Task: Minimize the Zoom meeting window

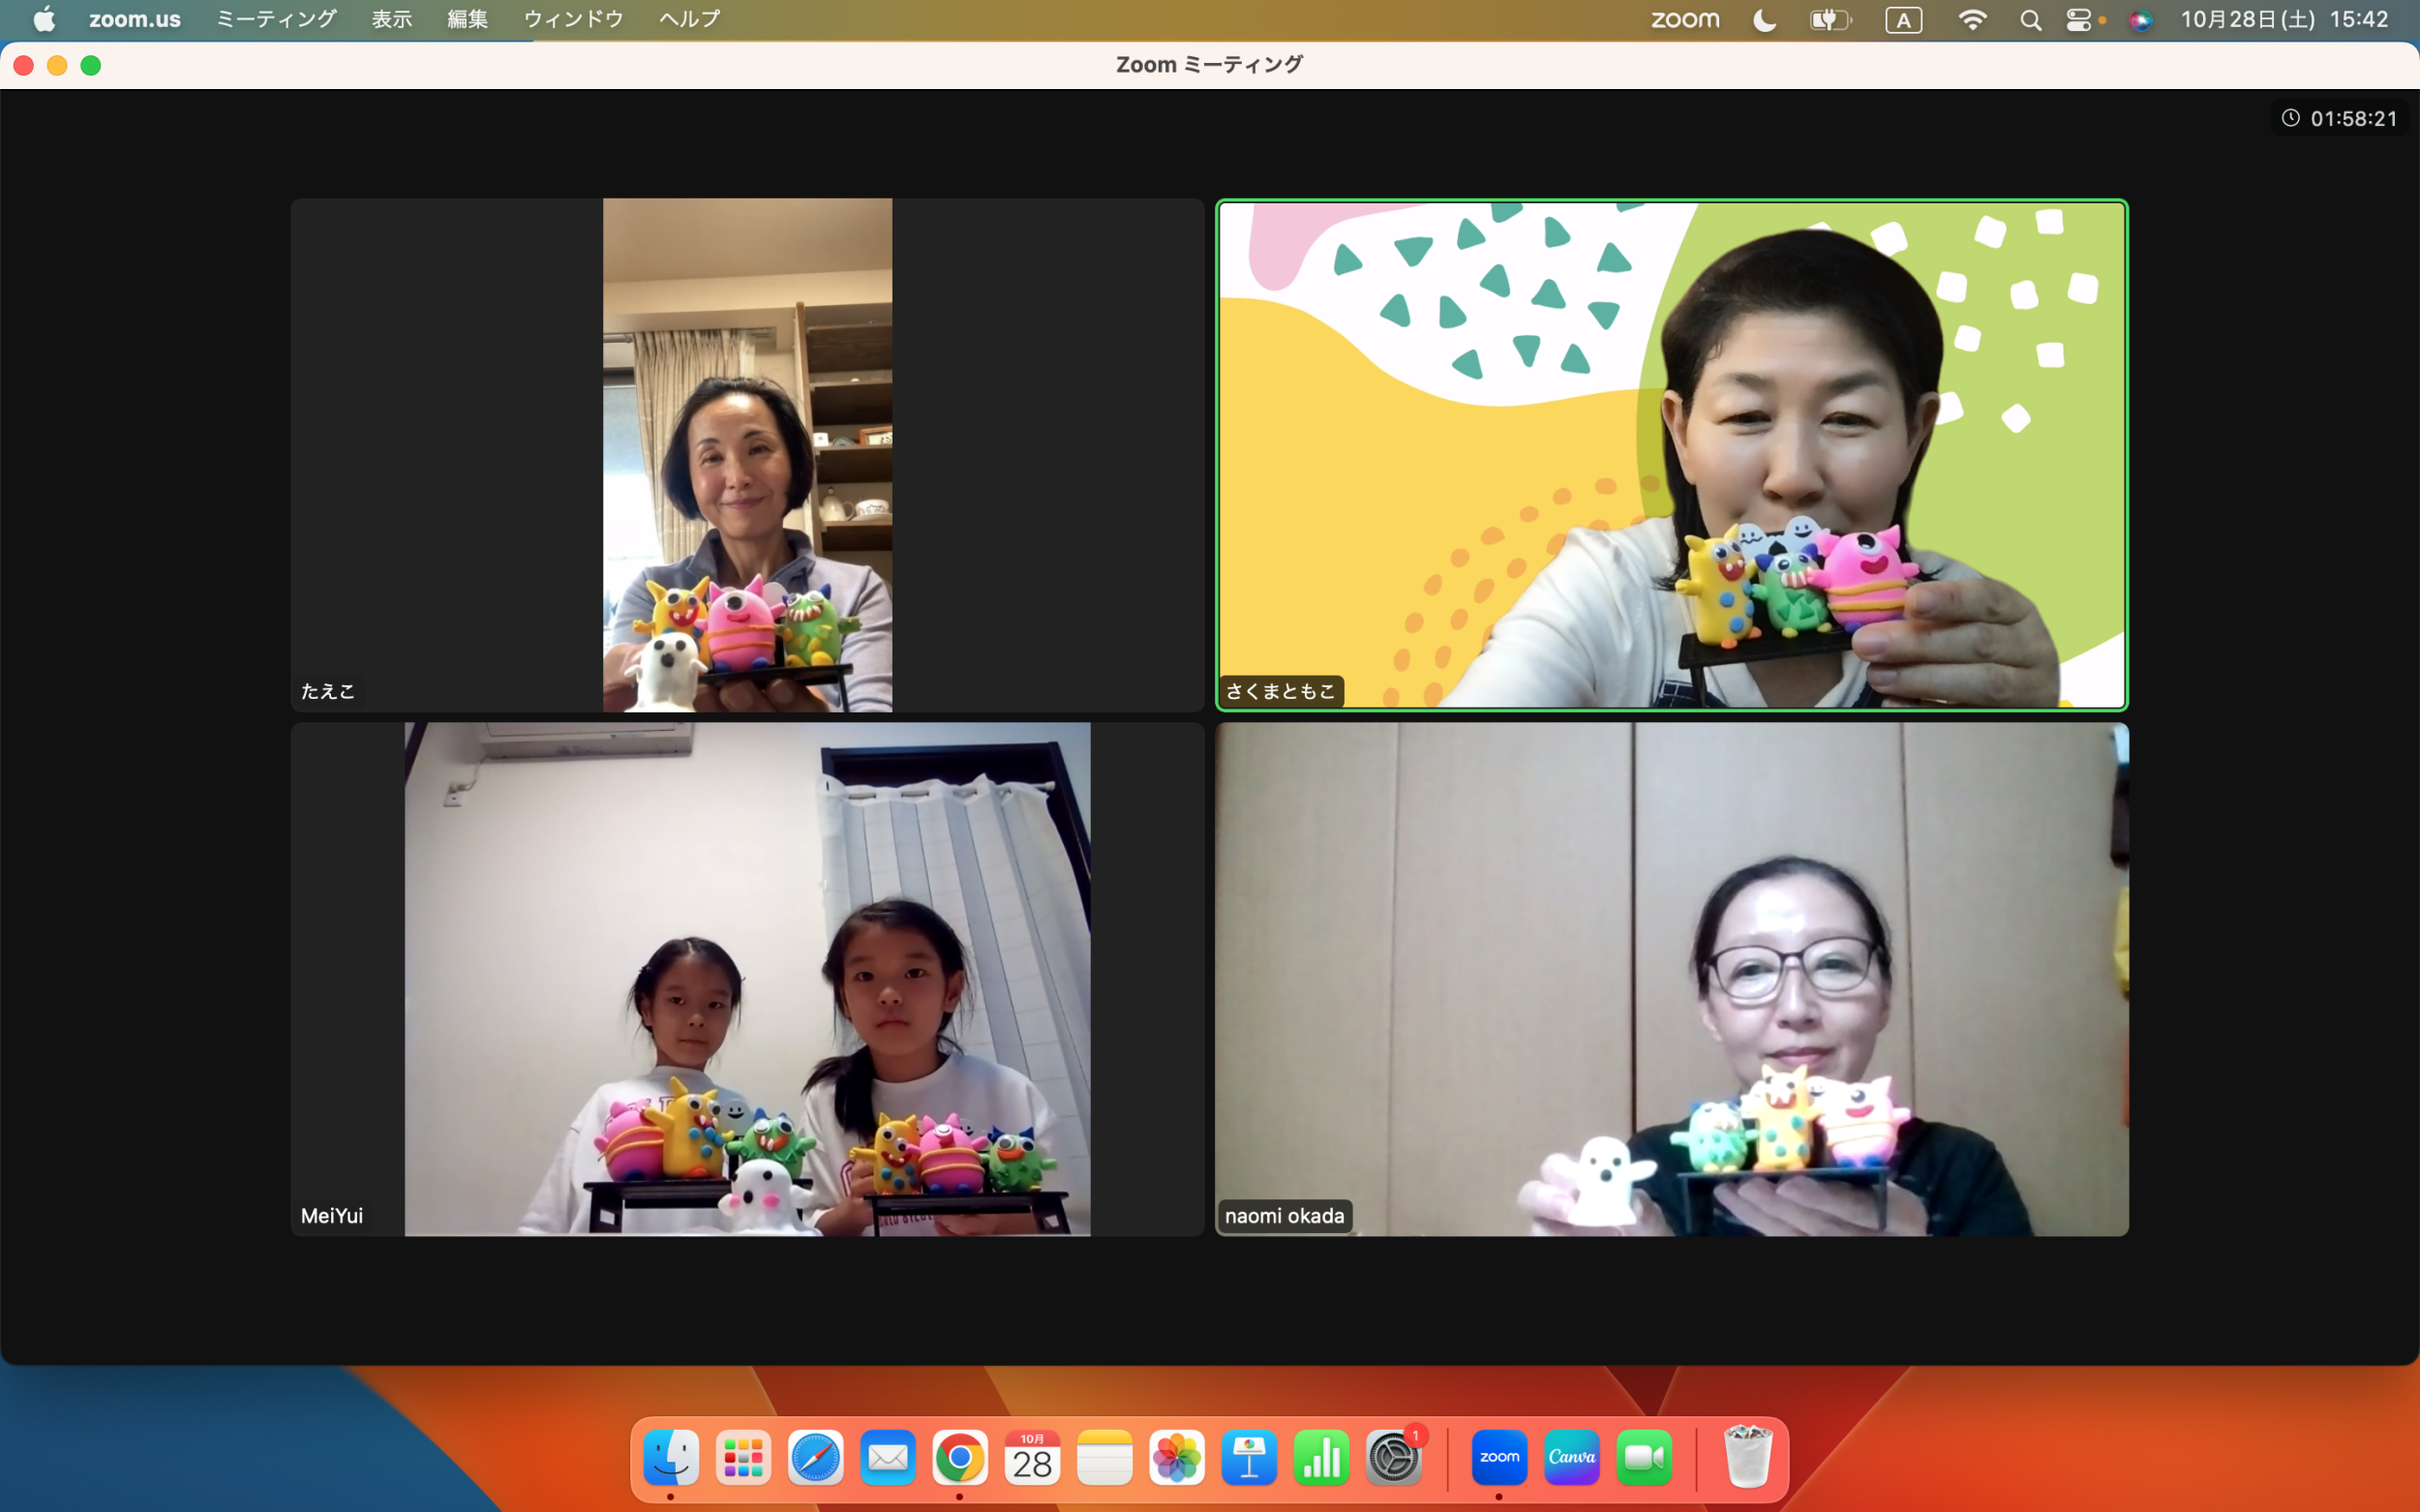Action: (x=57, y=65)
